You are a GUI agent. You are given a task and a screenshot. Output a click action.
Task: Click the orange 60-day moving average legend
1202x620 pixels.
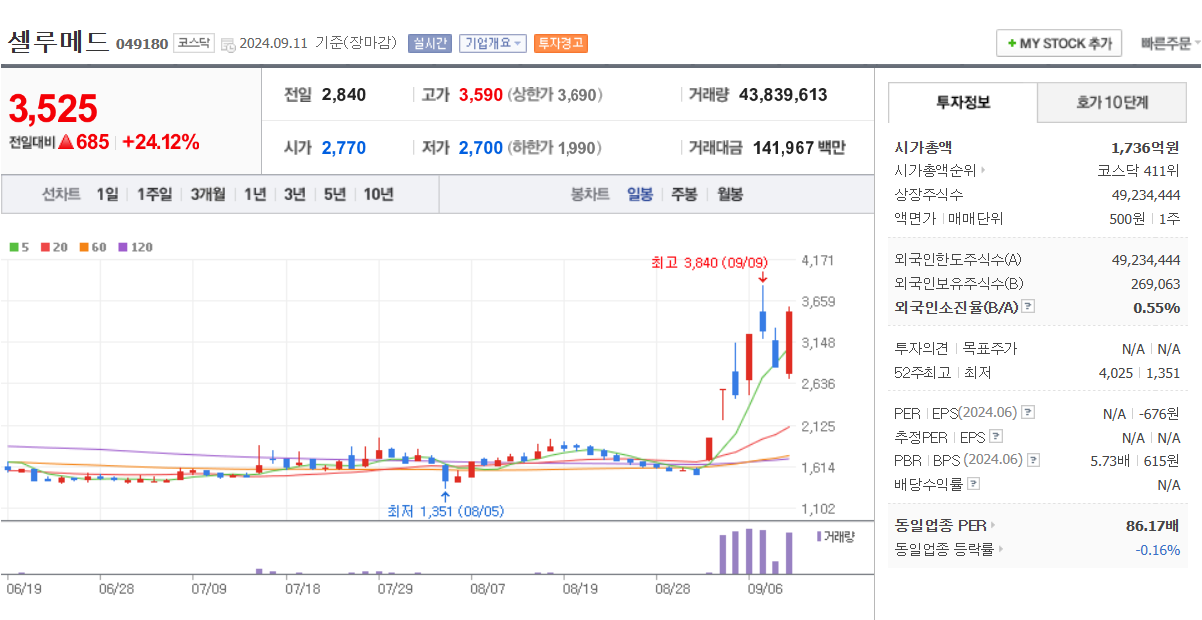tap(93, 247)
